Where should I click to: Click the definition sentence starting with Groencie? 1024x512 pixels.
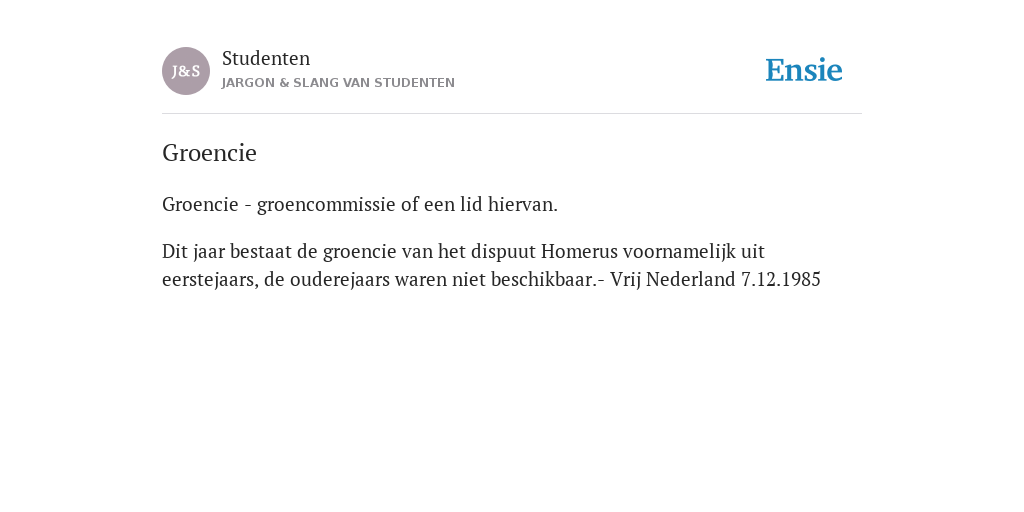click(x=360, y=204)
